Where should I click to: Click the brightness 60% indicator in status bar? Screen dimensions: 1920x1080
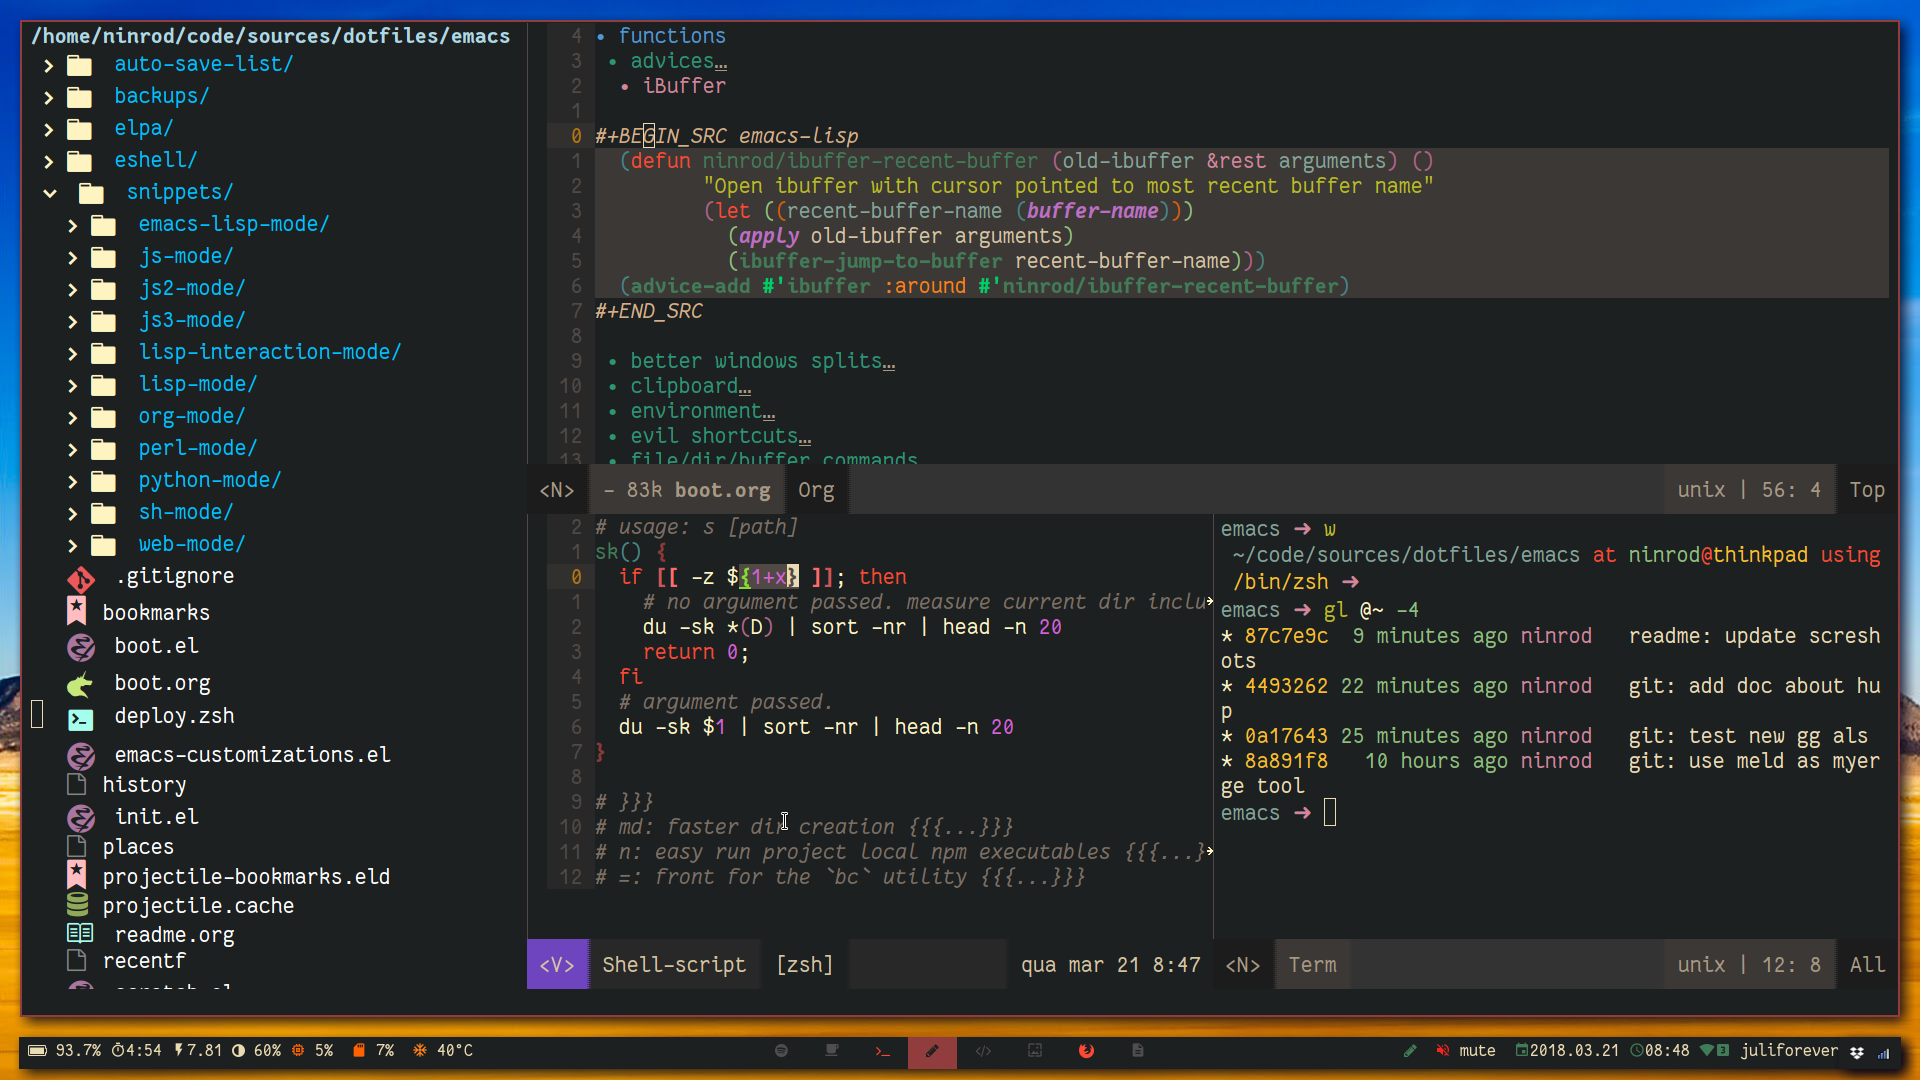[257, 1051]
